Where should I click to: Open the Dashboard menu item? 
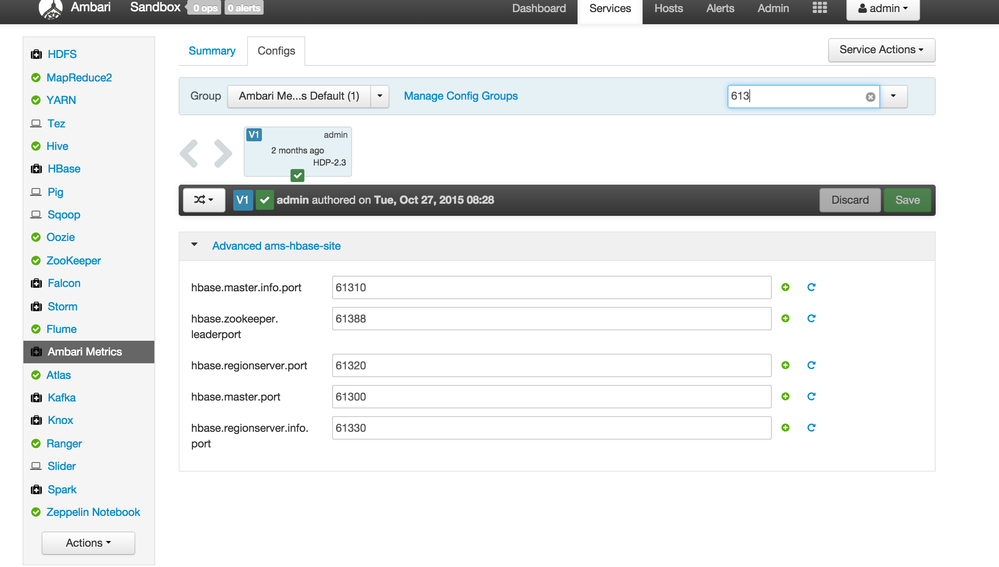(539, 8)
